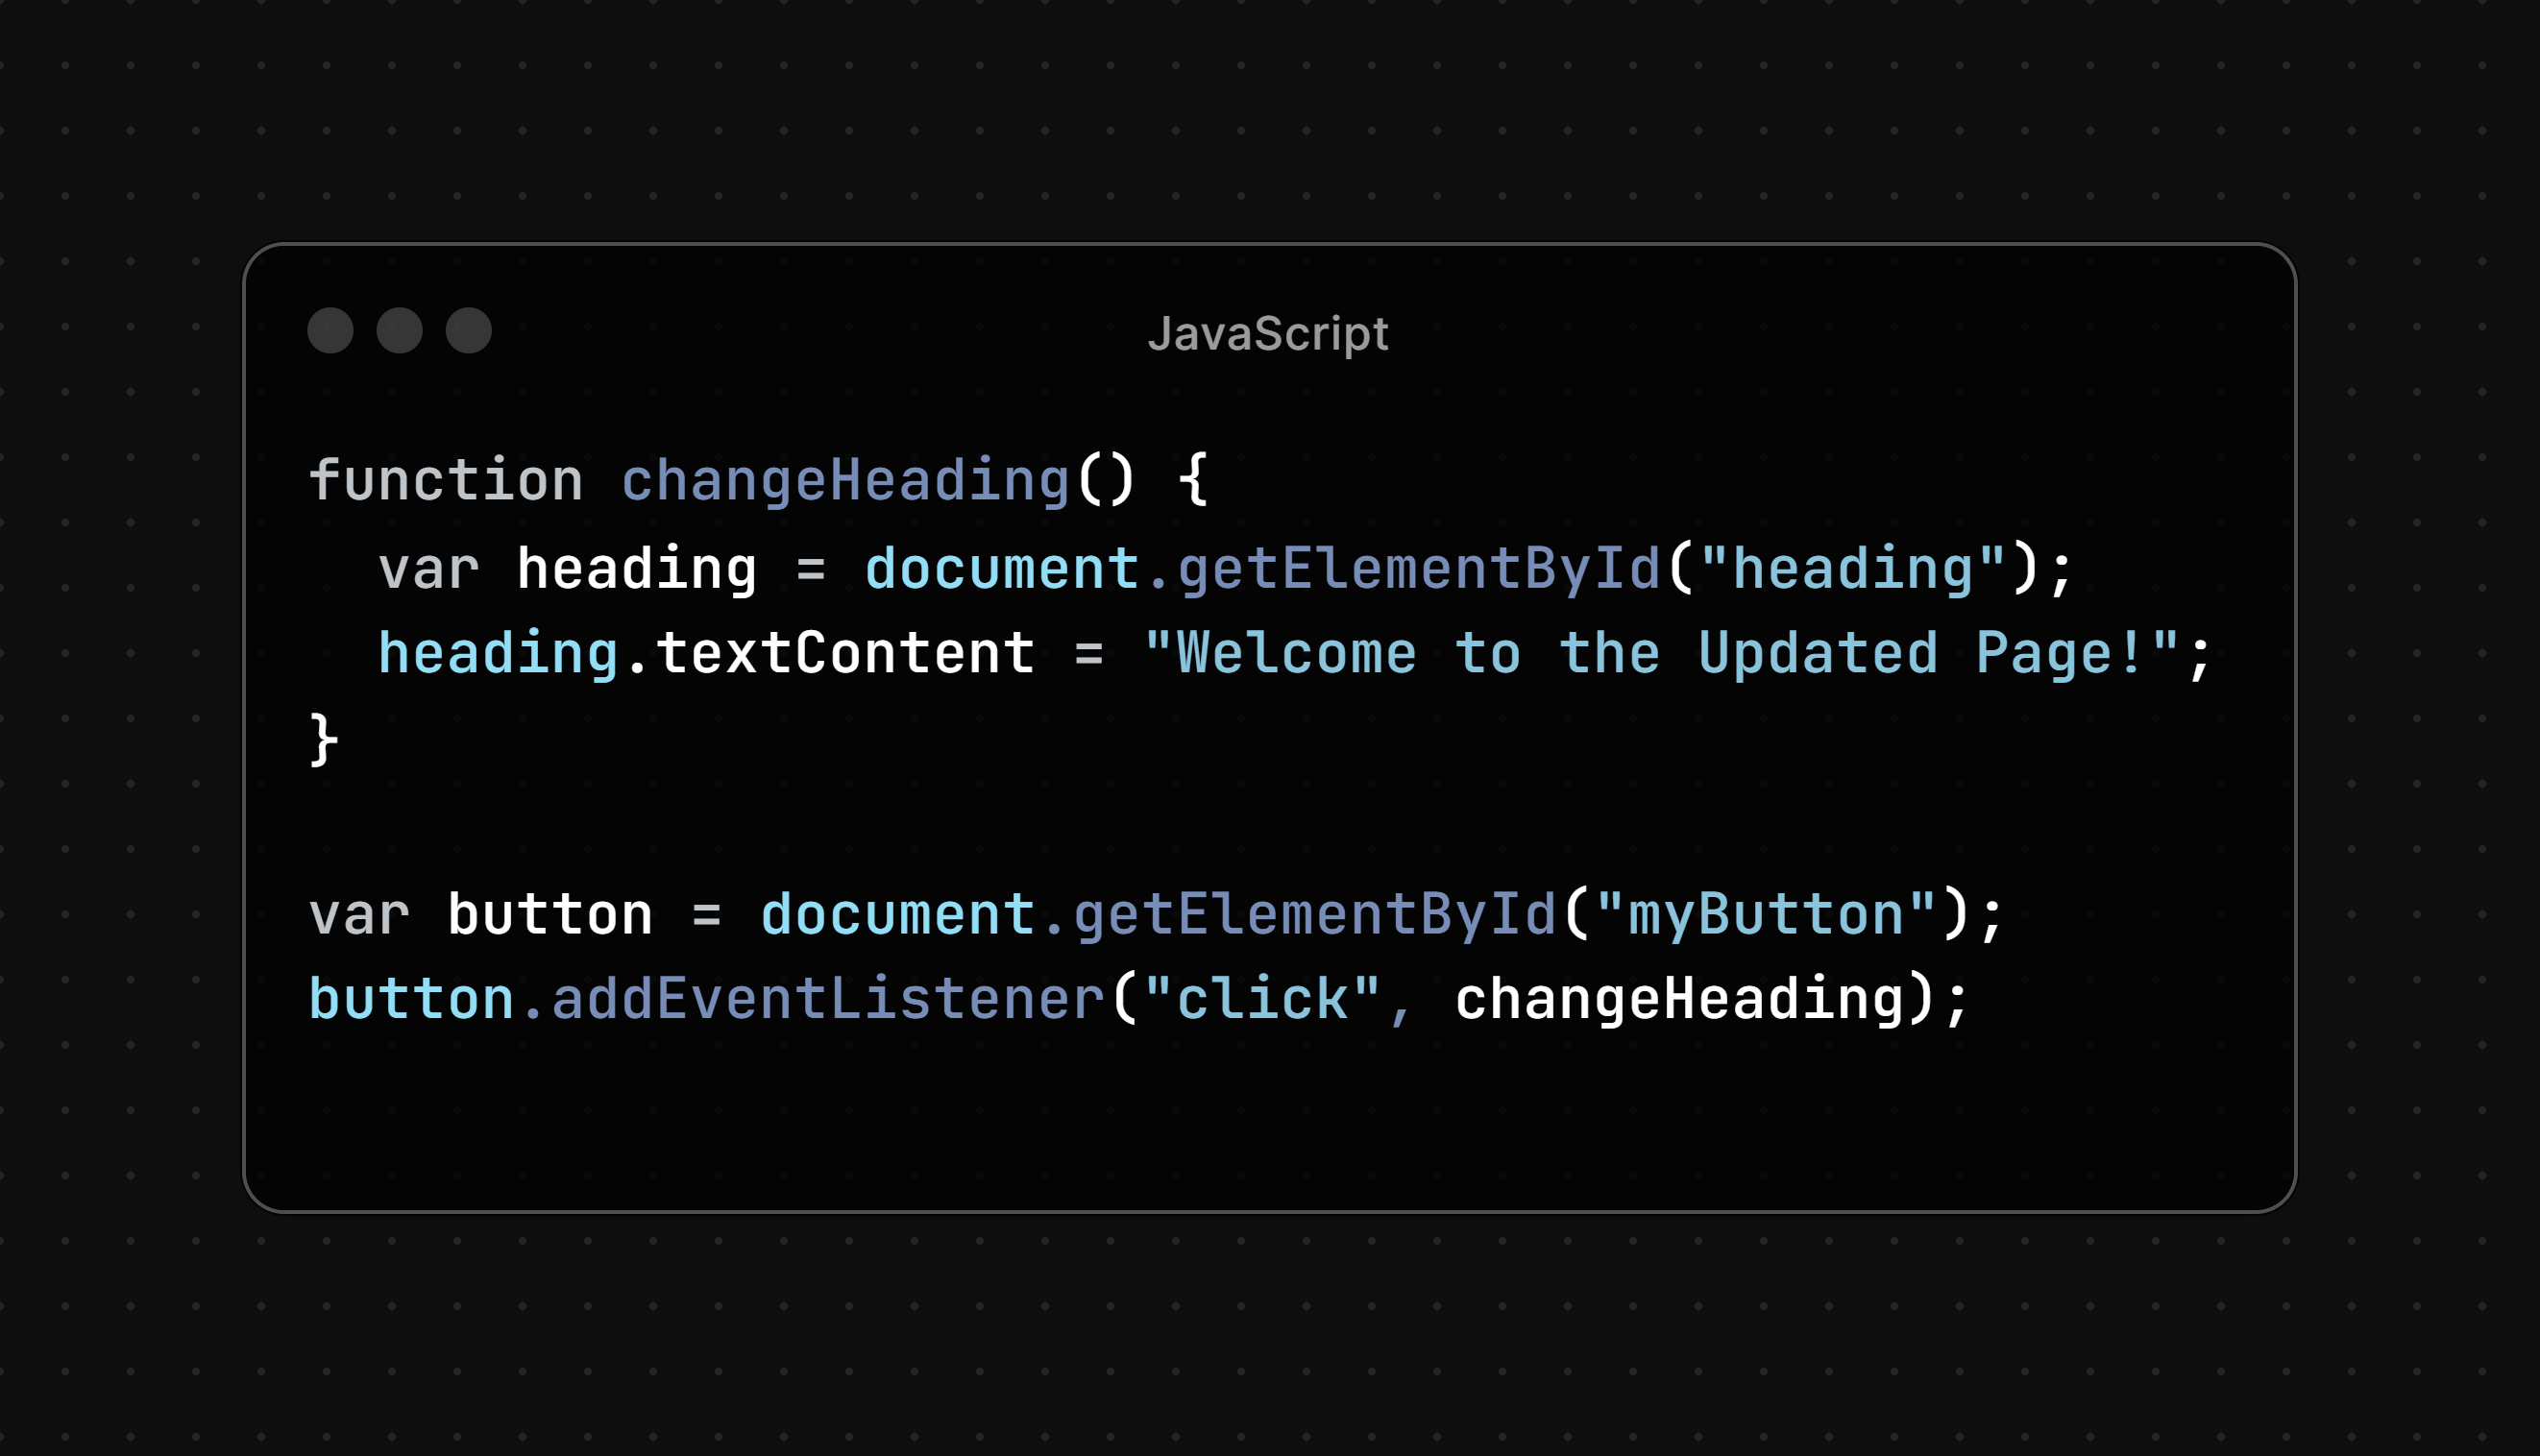
Task: Click the "heading" string argument
Action: coord(1852,570)
